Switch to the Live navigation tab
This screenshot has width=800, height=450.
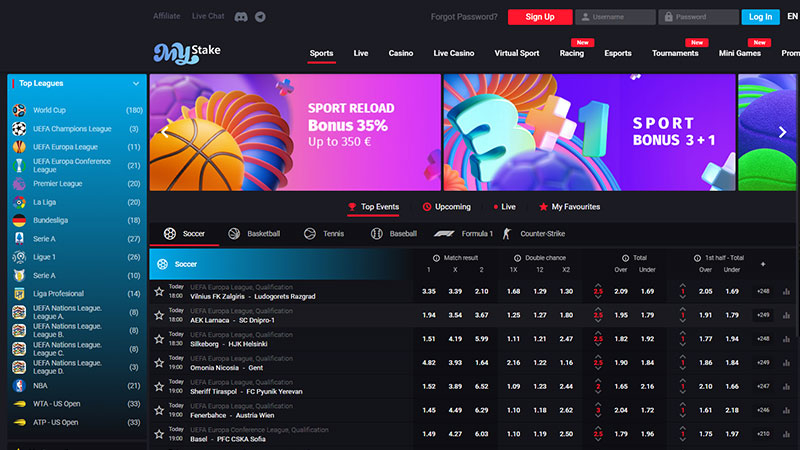pyautogui.click(x=361, y=53)
